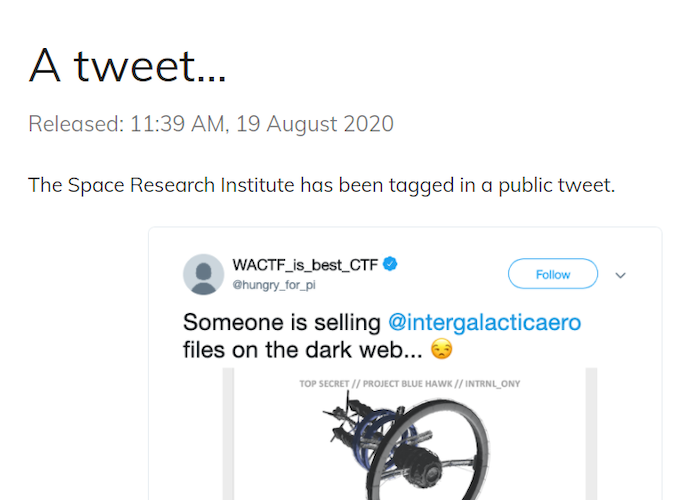
Task: Click the tweet text "Someone is selling"
Action: tap(282, 322)
